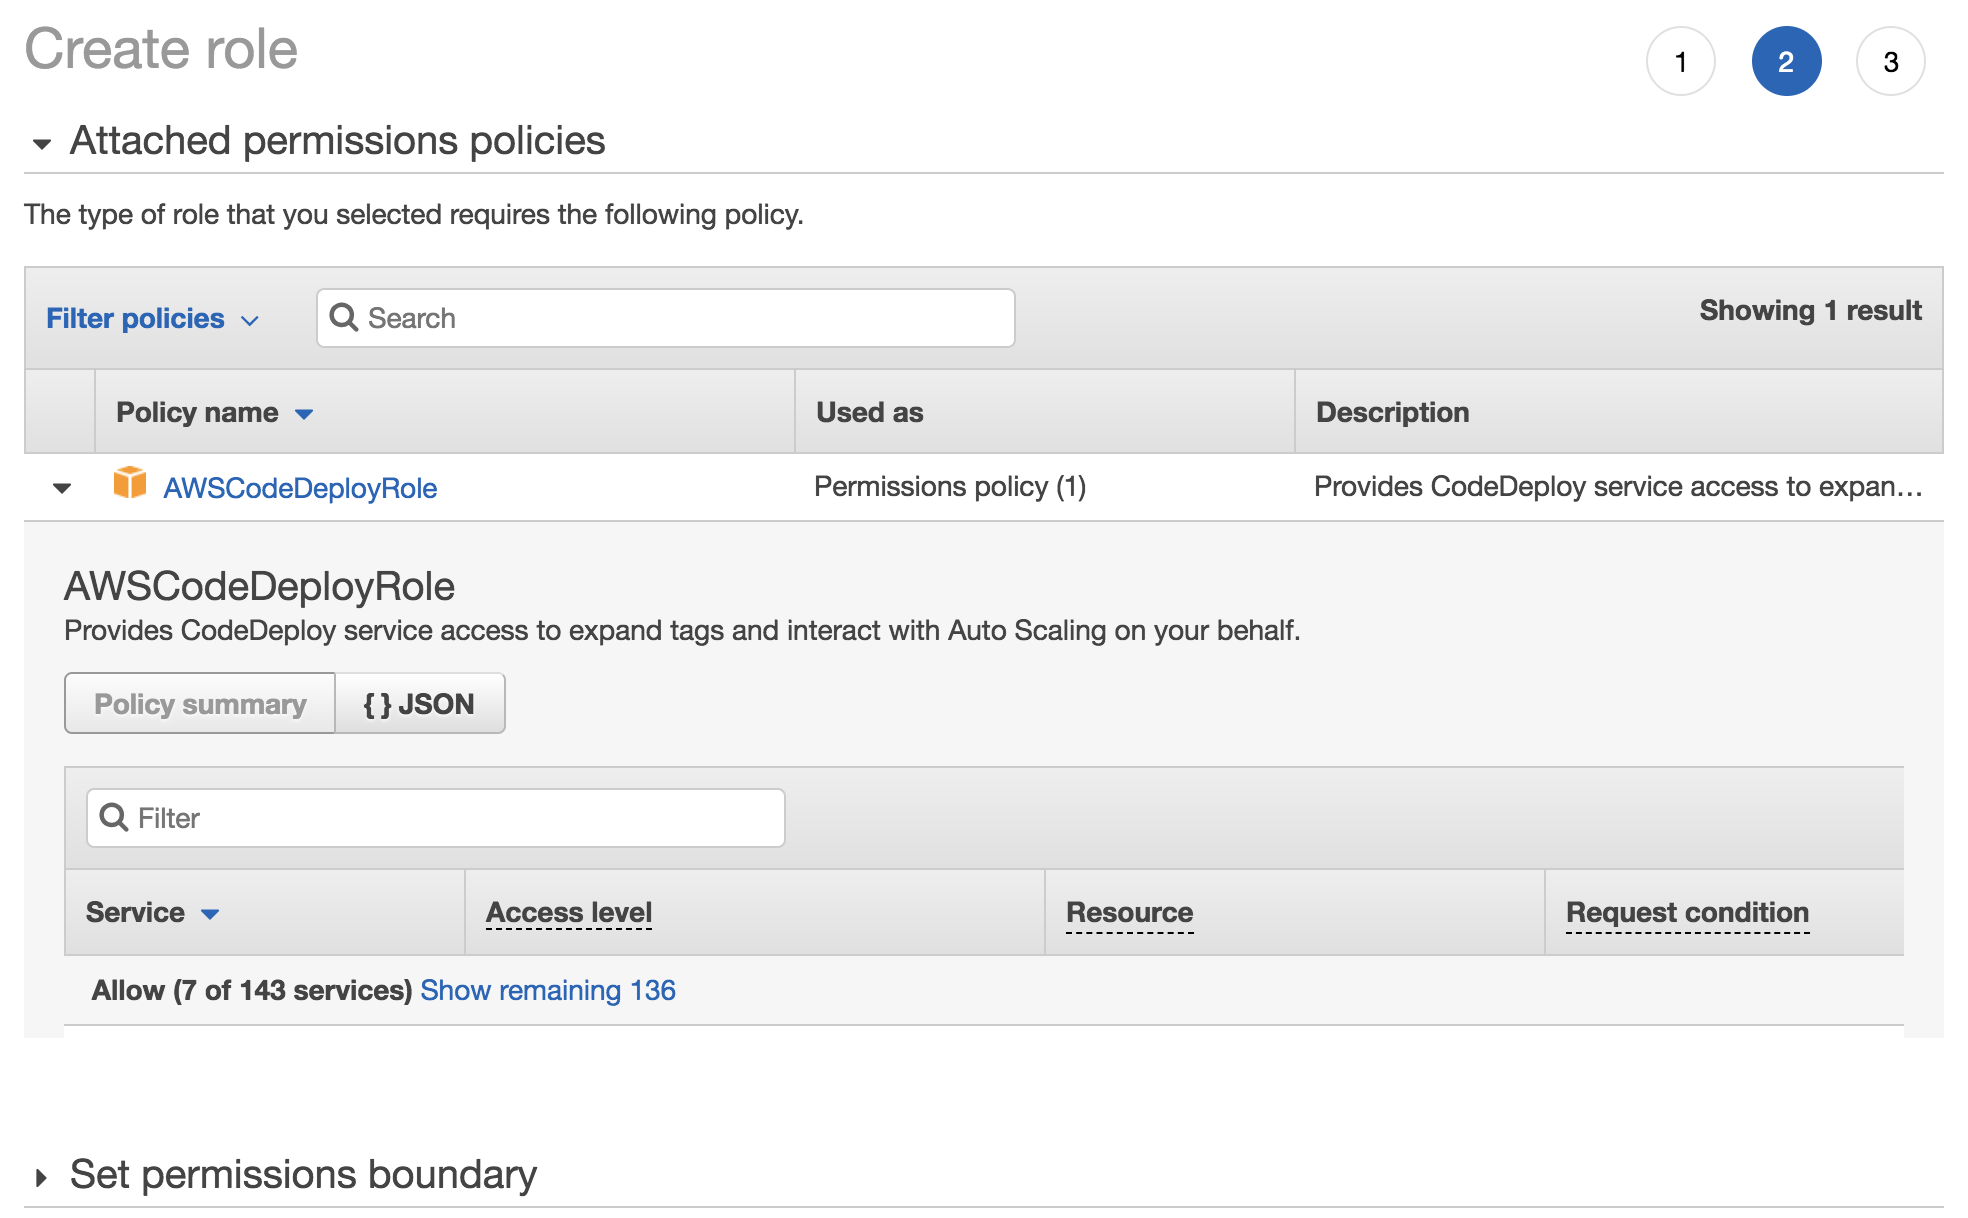
Task: Click the magnifier icon in the Filter box
Action: (x=114, y=818)
